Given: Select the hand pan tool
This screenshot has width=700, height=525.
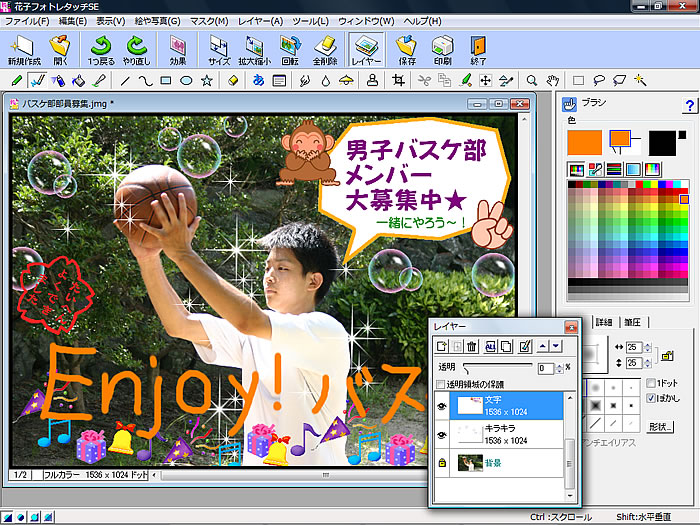Looking at the screenshot, I should click(x=553, y=81).
